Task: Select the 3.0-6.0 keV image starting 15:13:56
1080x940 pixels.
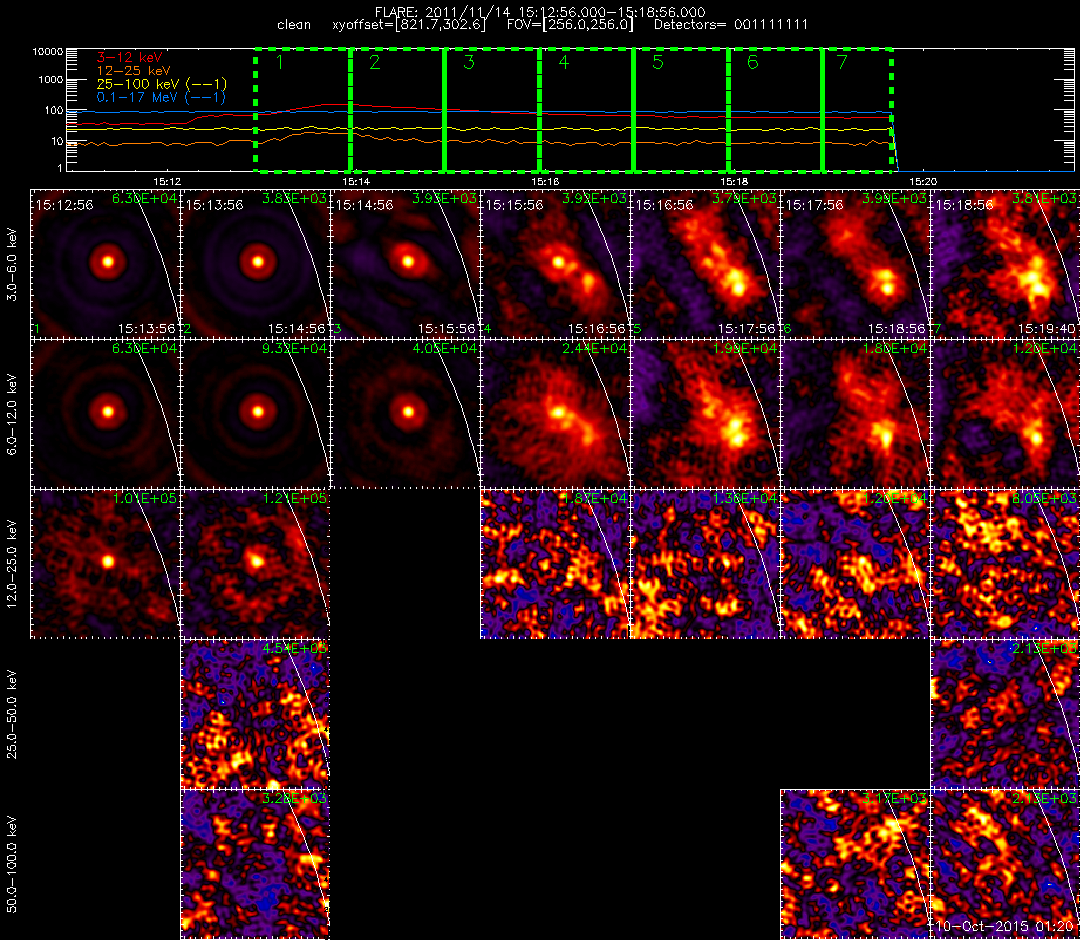Action: click(x=256, y=263)
